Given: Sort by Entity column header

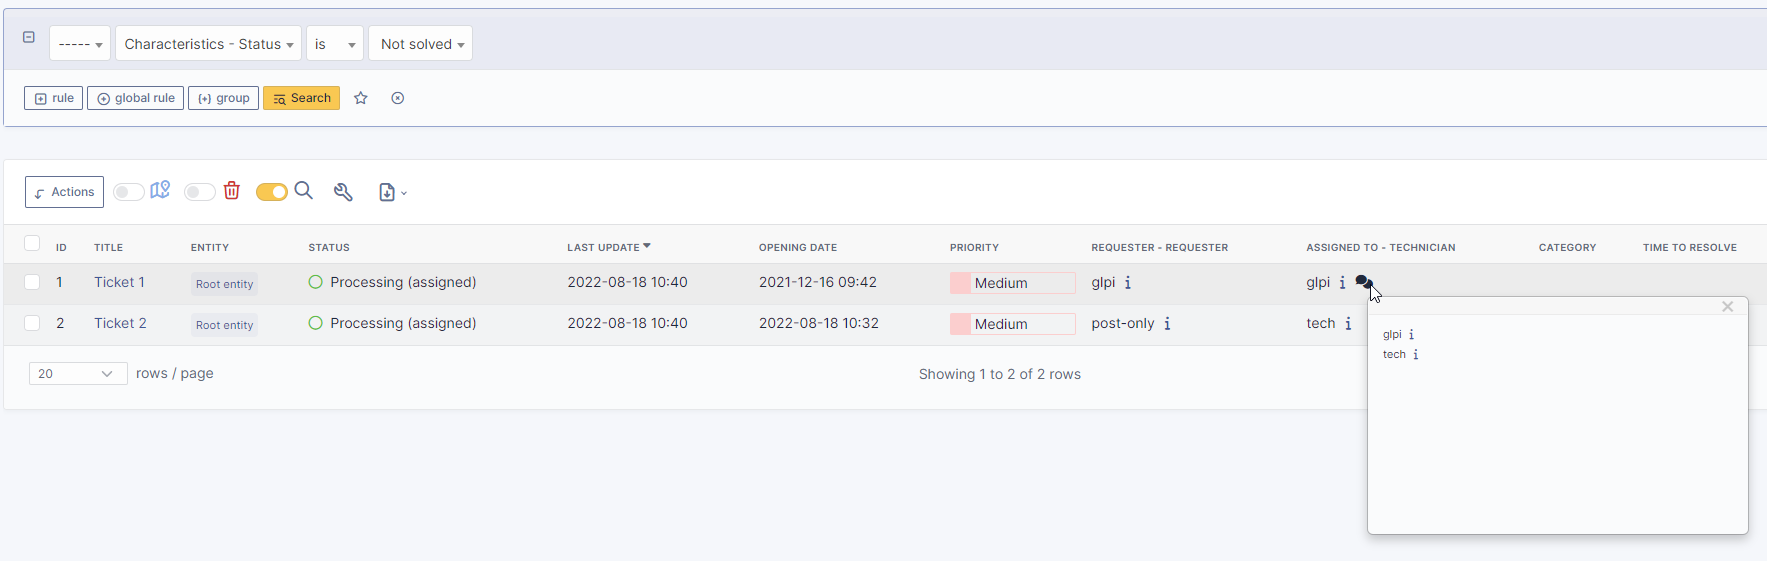Looking at the screenshot, I should pos(210,247).
